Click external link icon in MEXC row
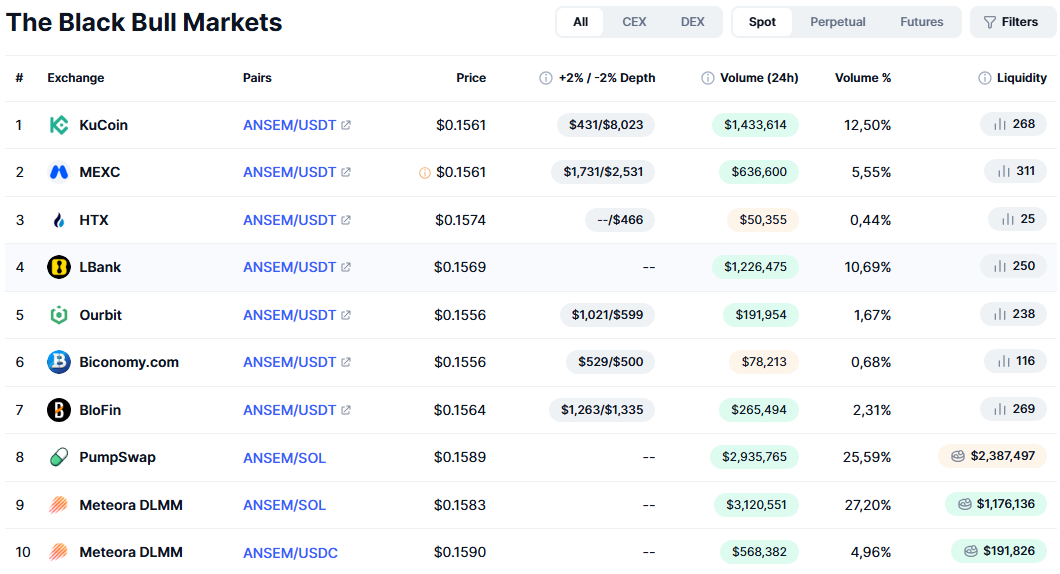1060x574 pixels. click(x=345, y=172)
